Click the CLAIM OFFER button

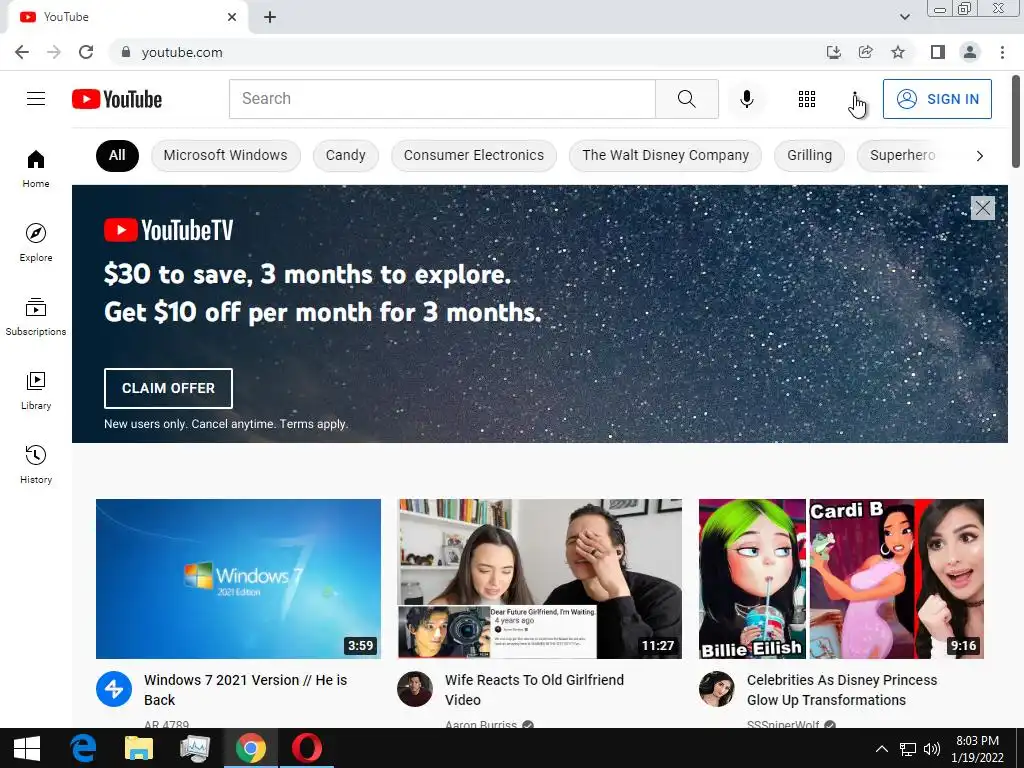168,388
